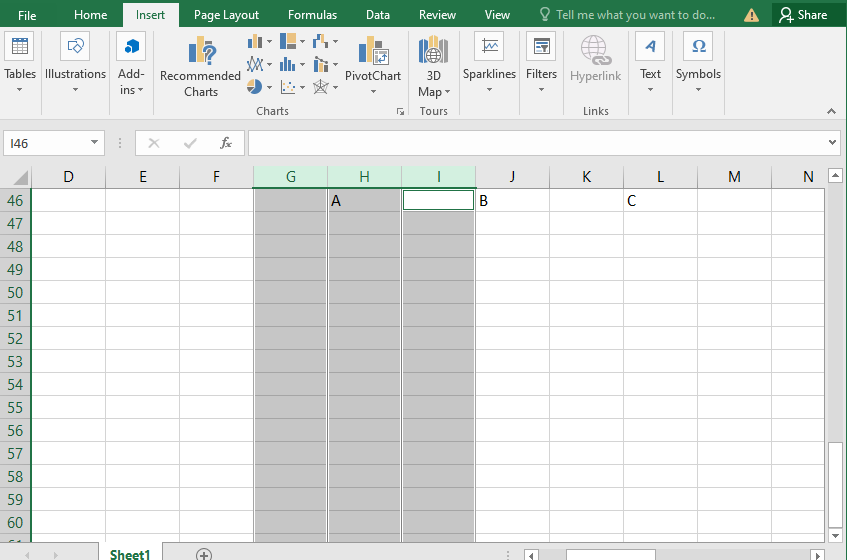Select column D header
Screen dimensions: 847x560
pos(68,177)
